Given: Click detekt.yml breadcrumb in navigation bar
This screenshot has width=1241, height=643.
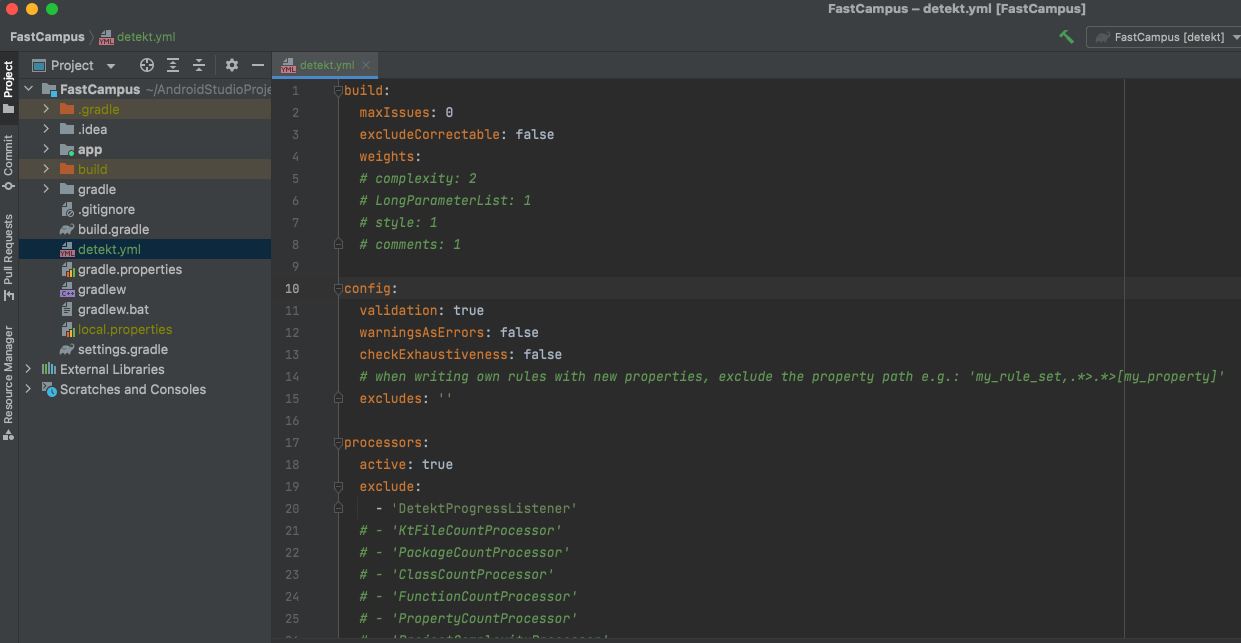Looking at the screenshot, I should tap(138, 37).
